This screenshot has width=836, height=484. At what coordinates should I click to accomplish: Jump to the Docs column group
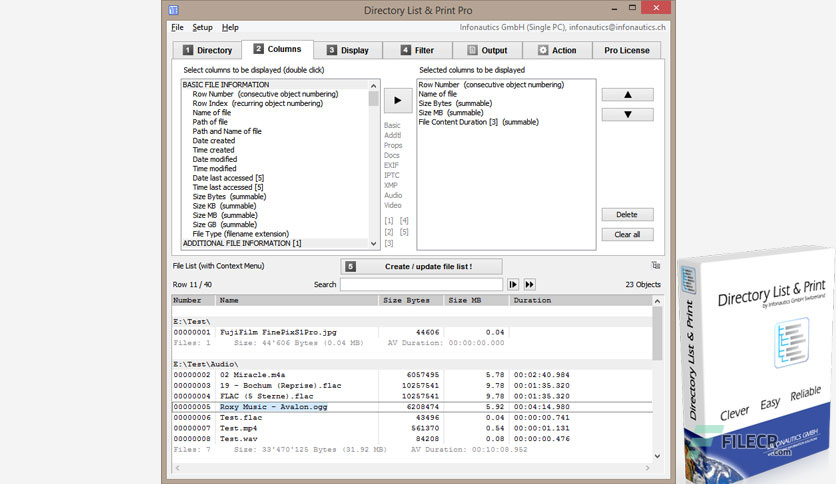[391, 155]
